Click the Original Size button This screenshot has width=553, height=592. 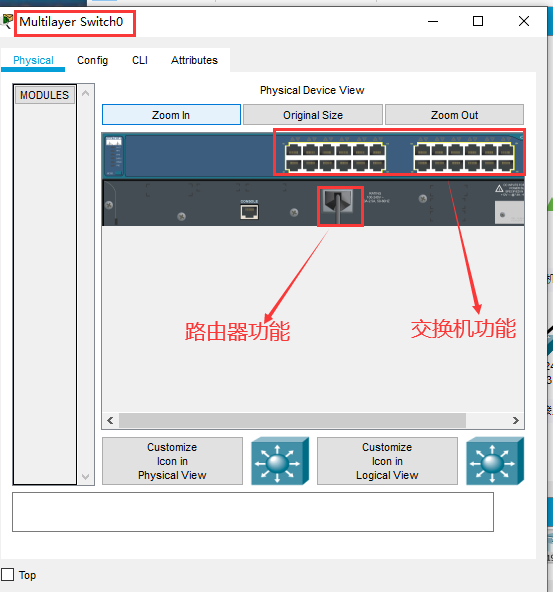click(x=313, y=115)
